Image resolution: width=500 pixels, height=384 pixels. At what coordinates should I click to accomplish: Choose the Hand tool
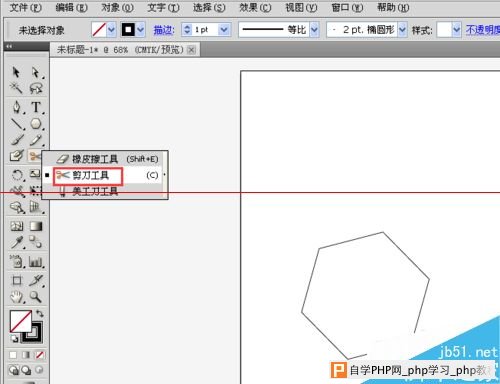click(16, 297)
